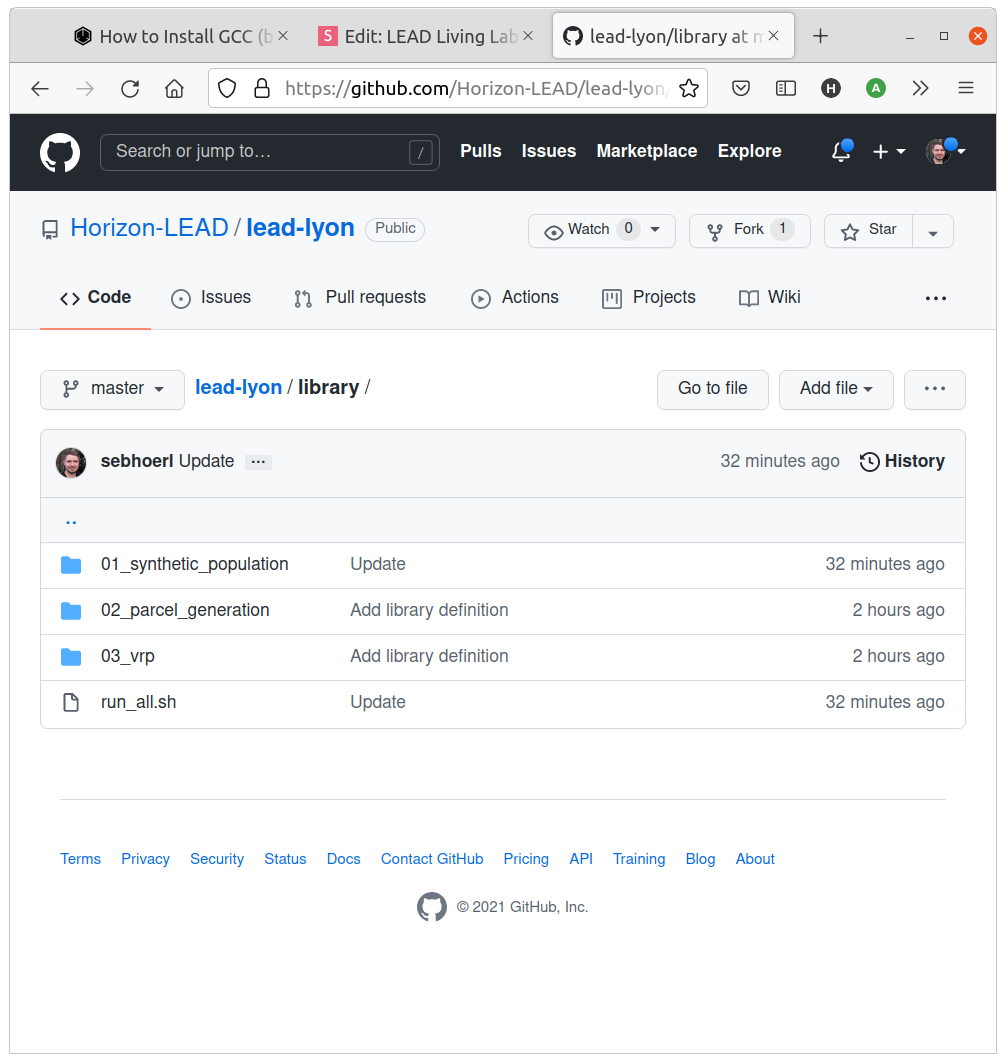Select the Code tab
The height and width of the screenshot is (1063, 1006).
point(96,298)
